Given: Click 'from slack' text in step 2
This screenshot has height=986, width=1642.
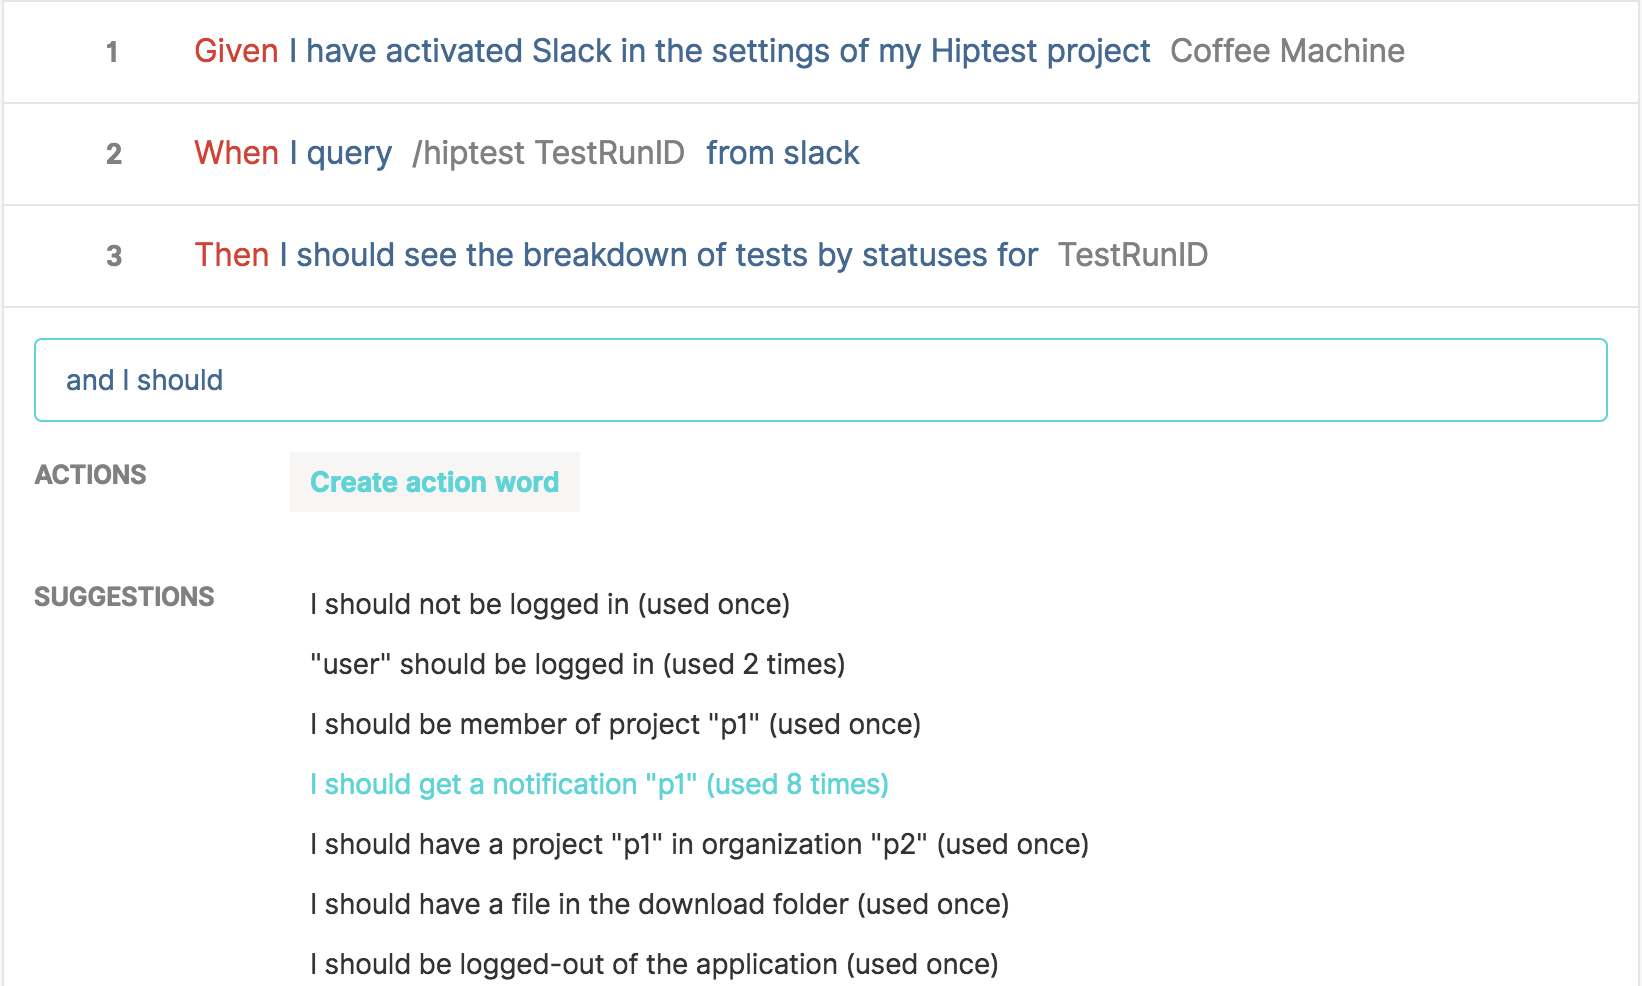Looking at the screenshot, I should tap(782, 153).
